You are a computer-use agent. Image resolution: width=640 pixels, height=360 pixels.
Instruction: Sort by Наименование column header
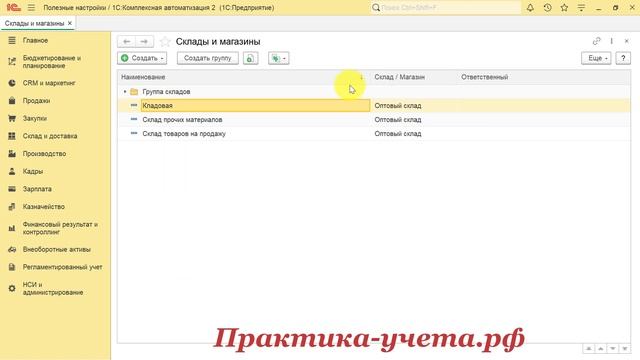pyautogui.click(x=244, y=77)
